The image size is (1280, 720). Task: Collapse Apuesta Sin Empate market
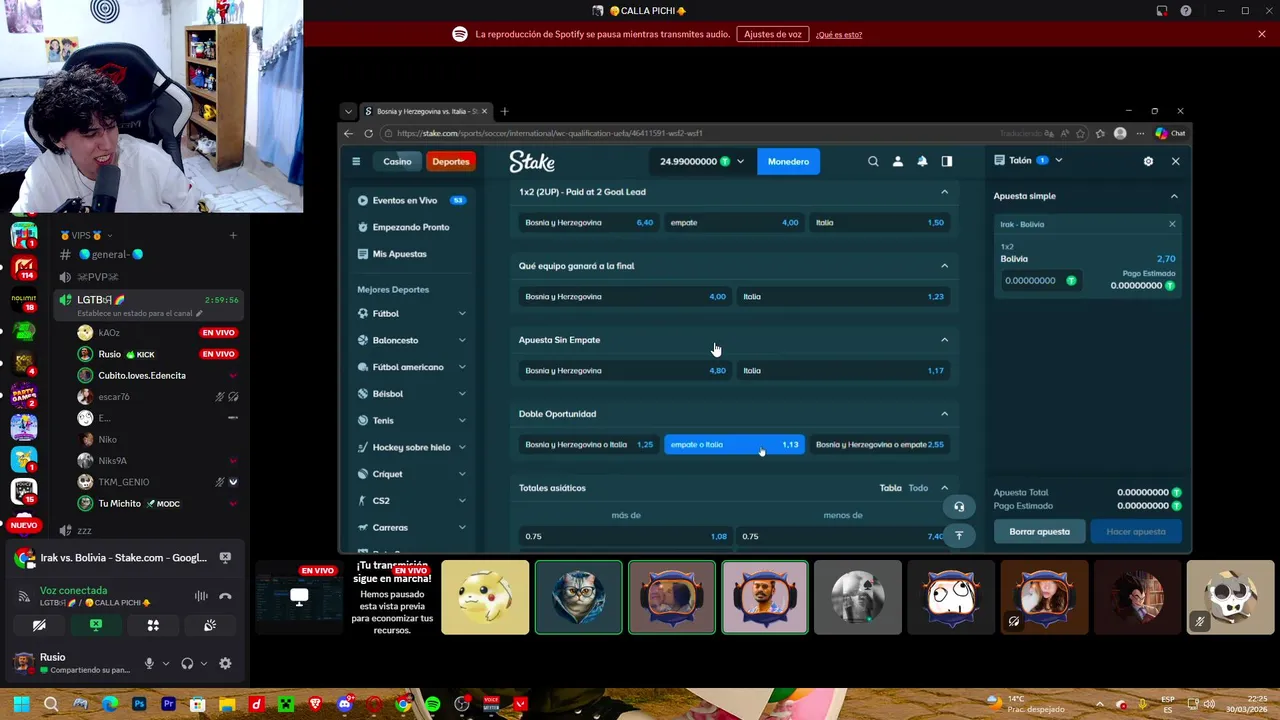[x=944, y=340]
